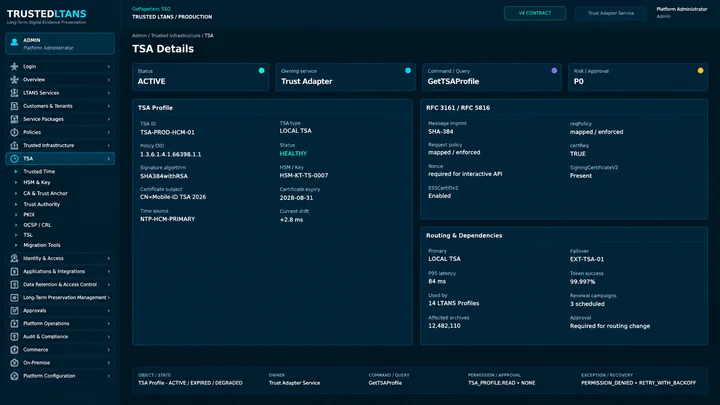Viewport: 720px width, 405px height.
Task: Expand the Approvals chevron
Action: pyautogui.click(x=109, y=310)
